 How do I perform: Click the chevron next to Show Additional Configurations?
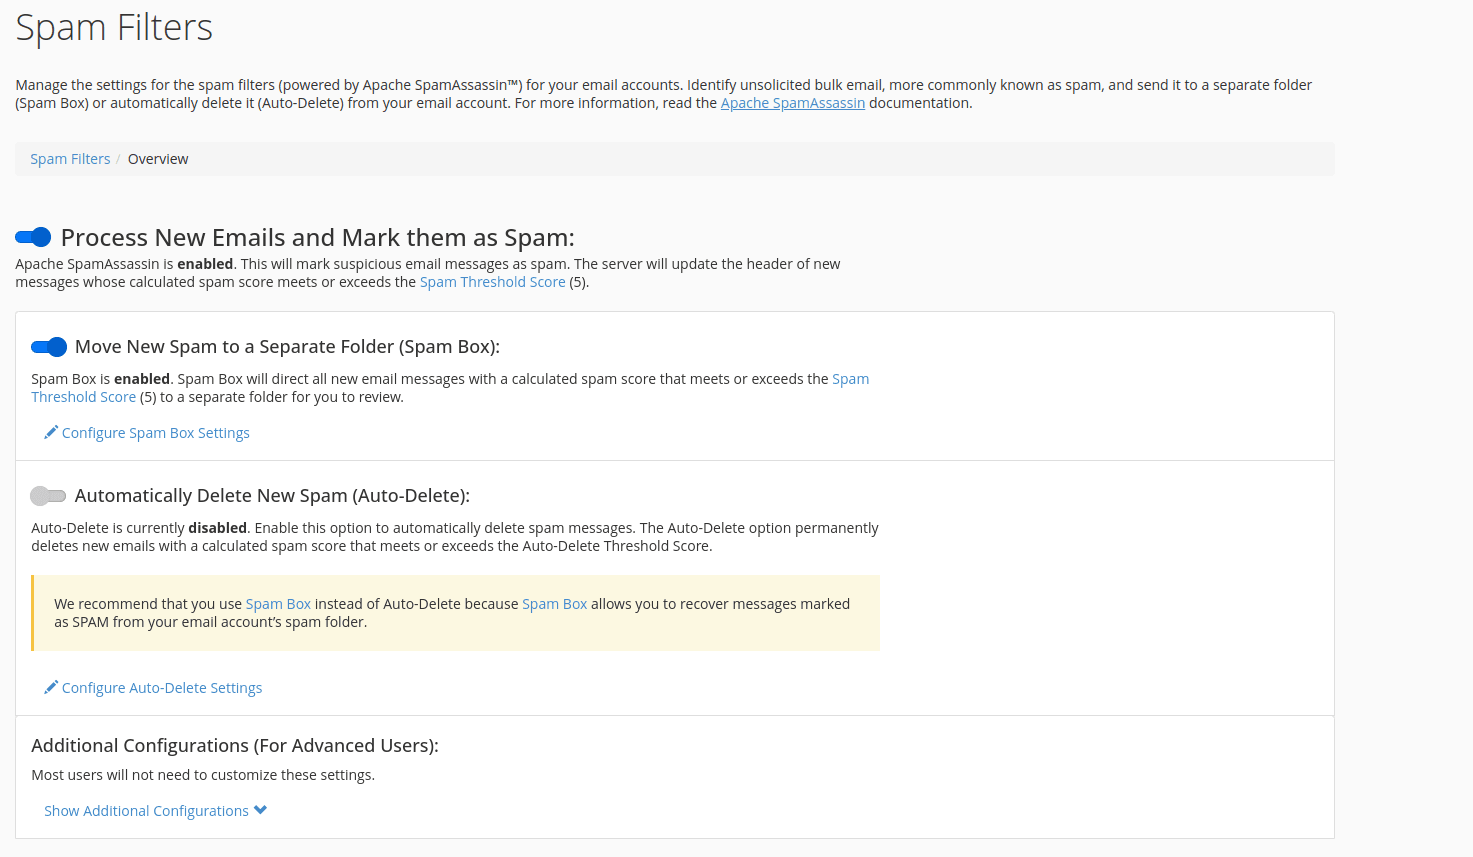[259, 810]
